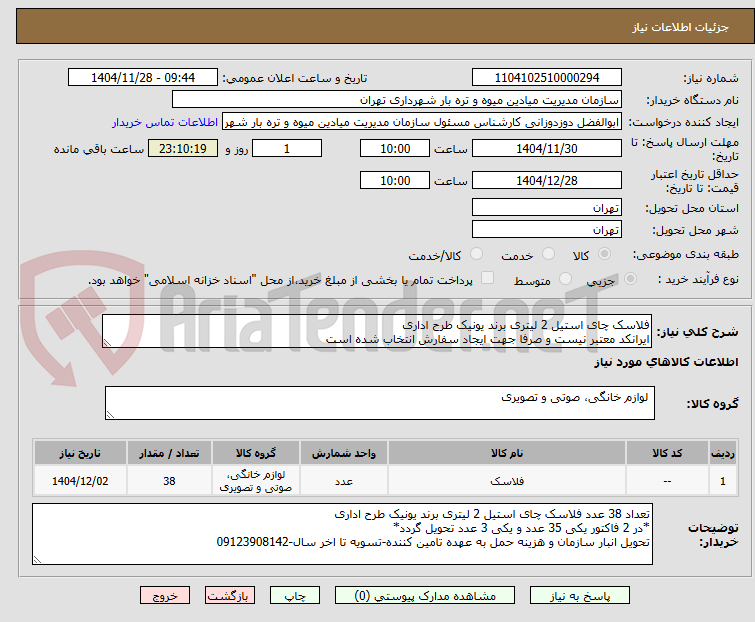Image resolution: width=755 pixels, height=622 pixels.
Task: Click the ردیف column header
Action: pos(723,453)
